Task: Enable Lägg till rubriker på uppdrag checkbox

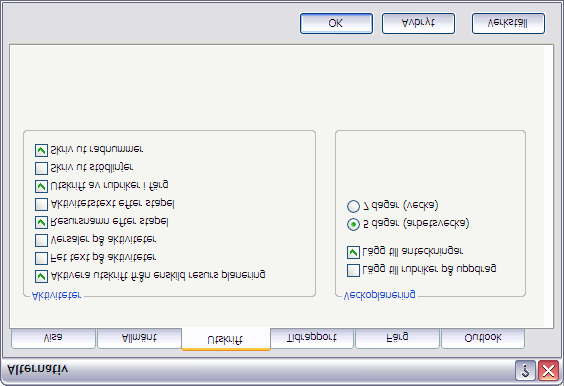Action: 353,271
